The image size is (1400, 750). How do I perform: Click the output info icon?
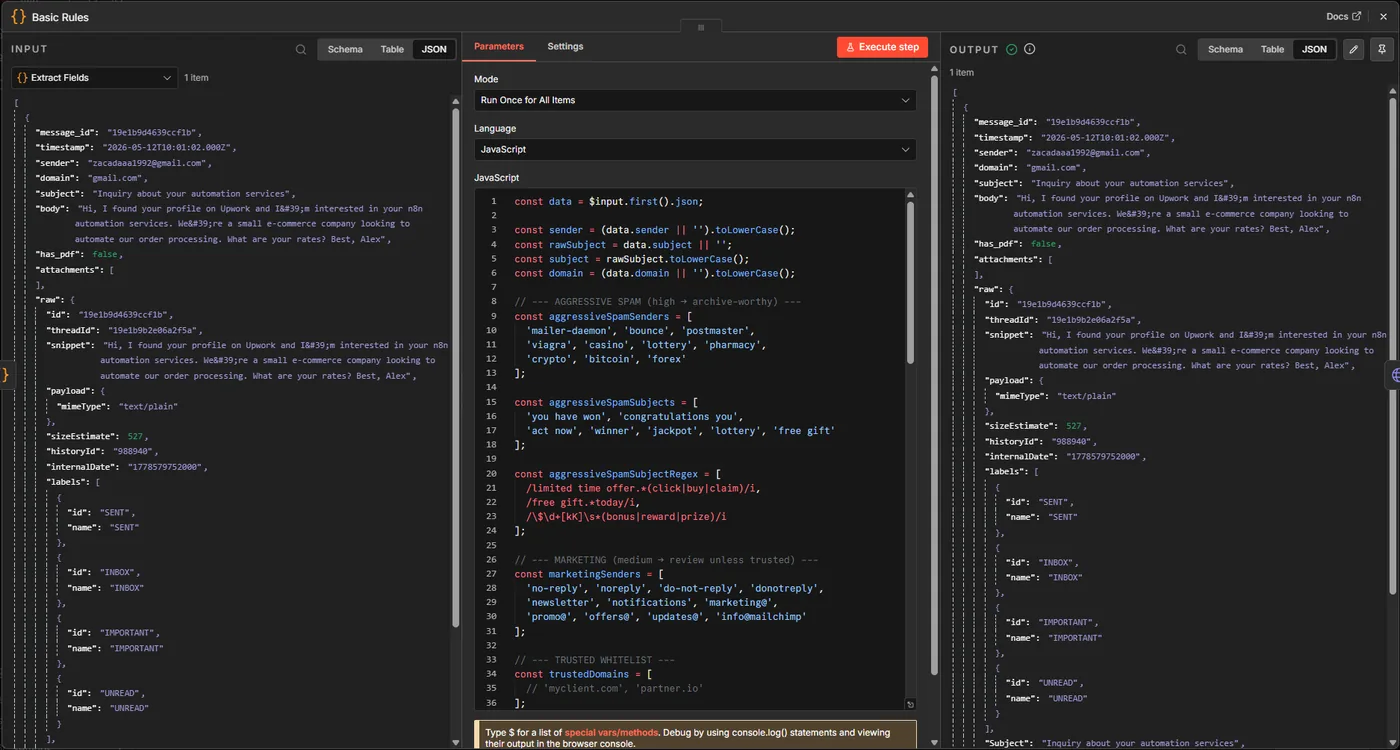pos(1030,49)
